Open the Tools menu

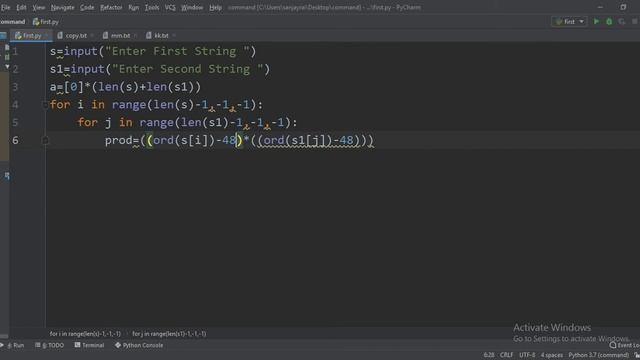tap(152, 7)
